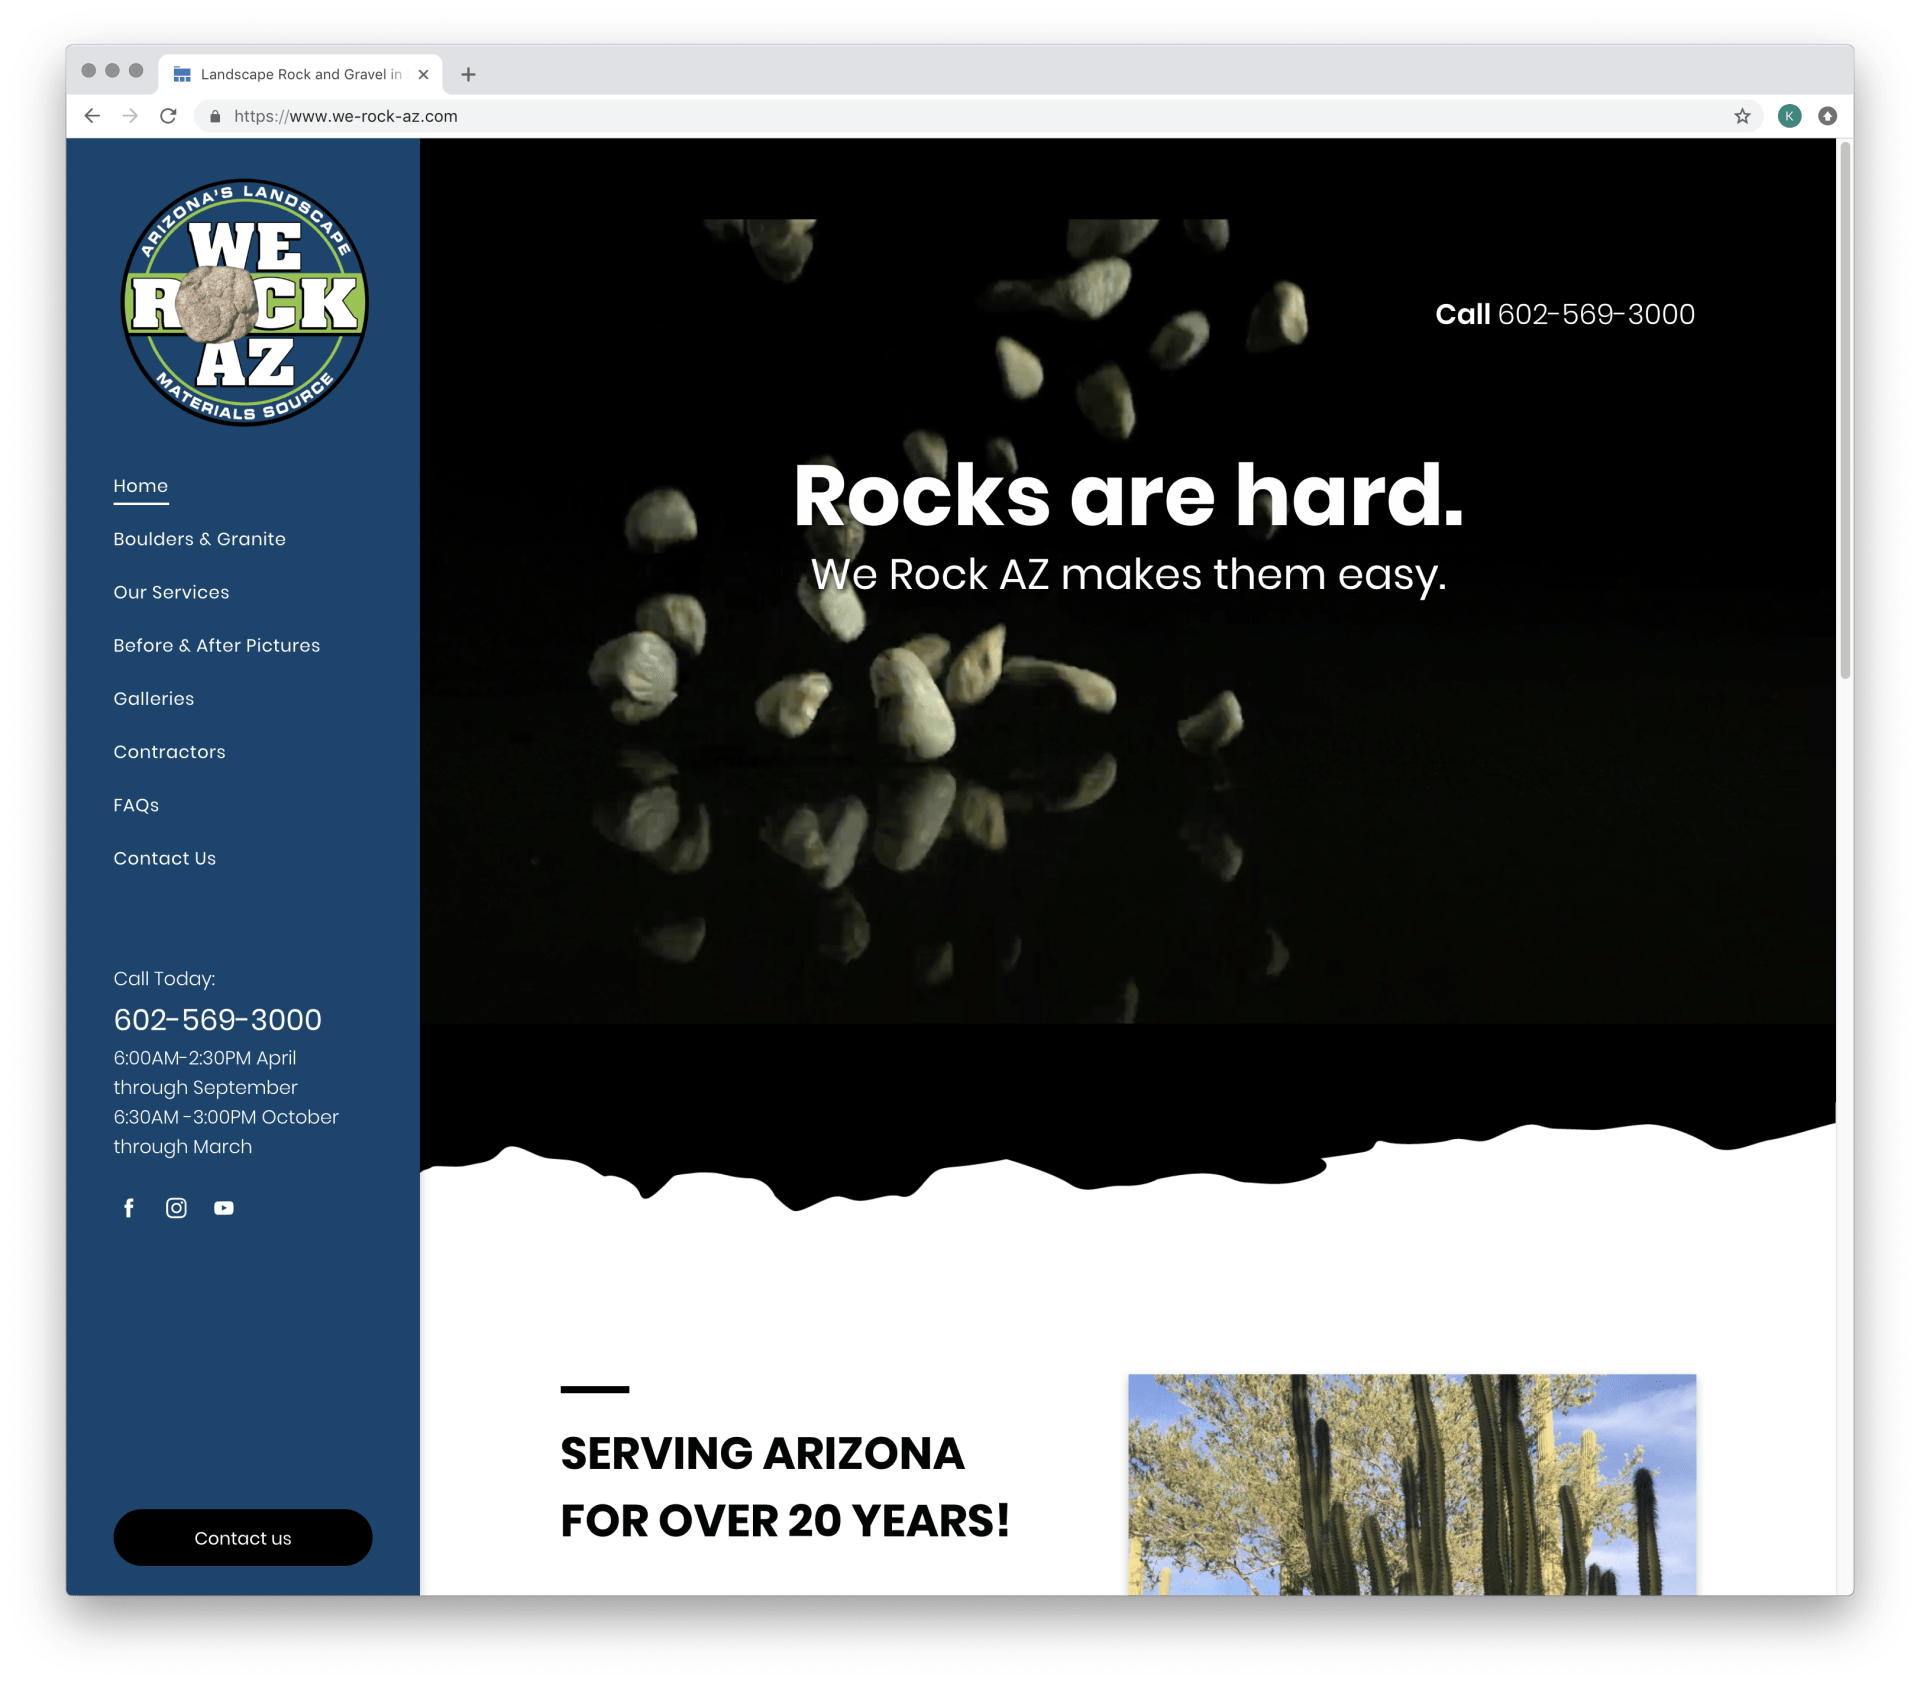The width and height of the screenshot is (1920, 1683).
Task: Open the Boulders & Granite page
Action: (x=199, y=538)
